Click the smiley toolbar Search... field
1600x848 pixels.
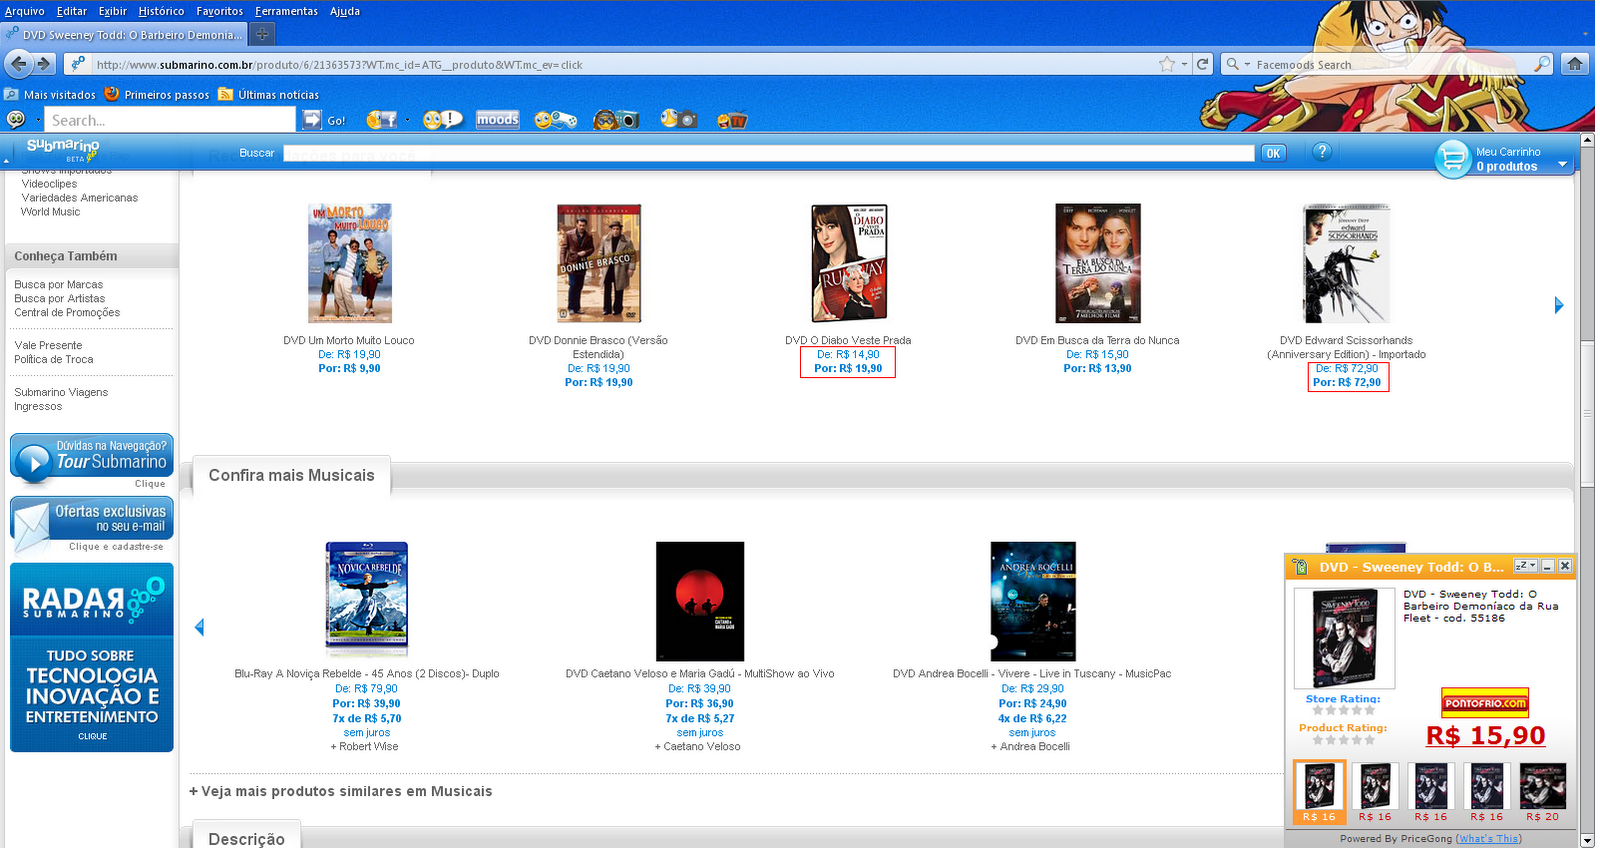click(170, 120)
